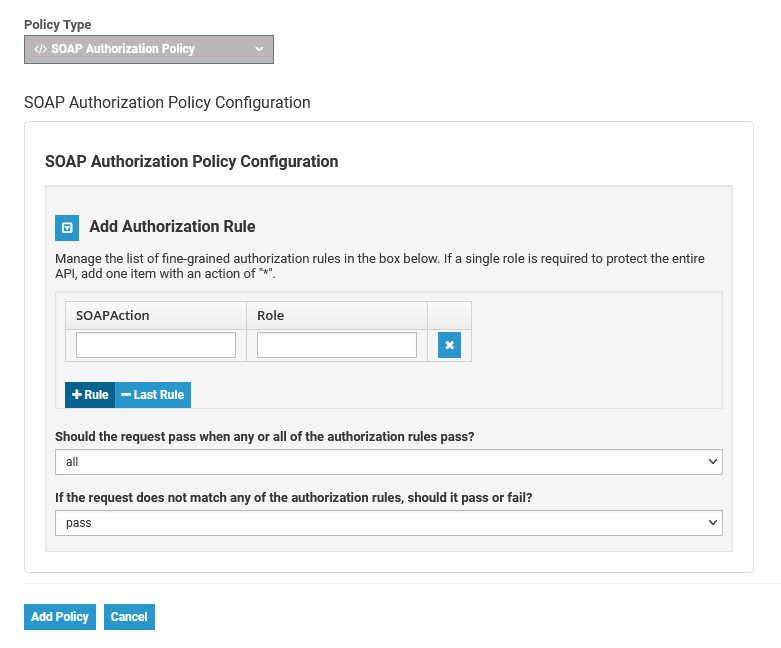Select the SOAP Authorization Policy type text

[x=123, y=49]
